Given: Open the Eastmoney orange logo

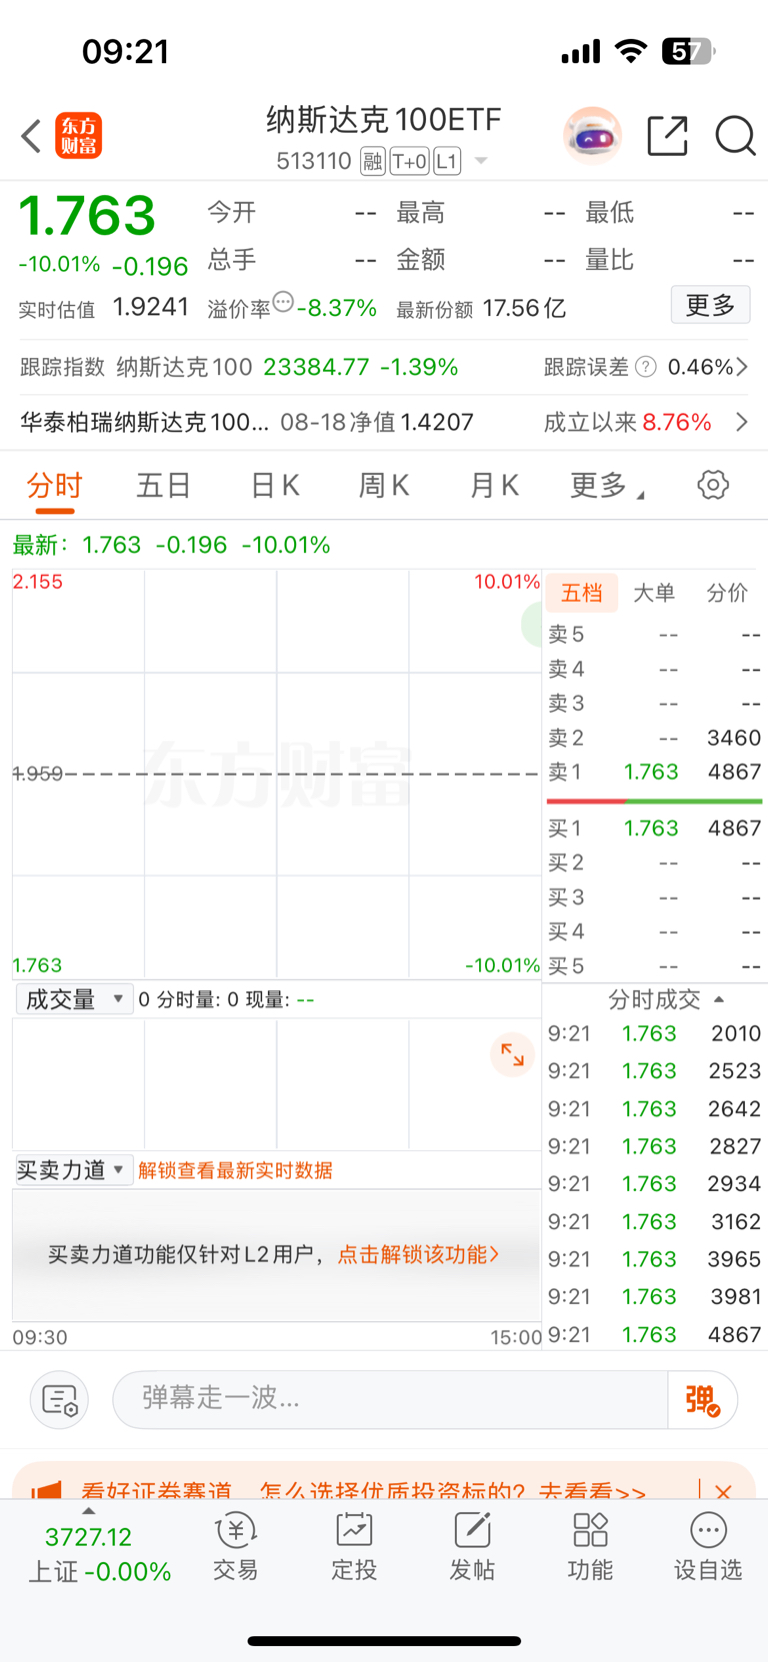Looking at the screenshot, I should point(78,136).
